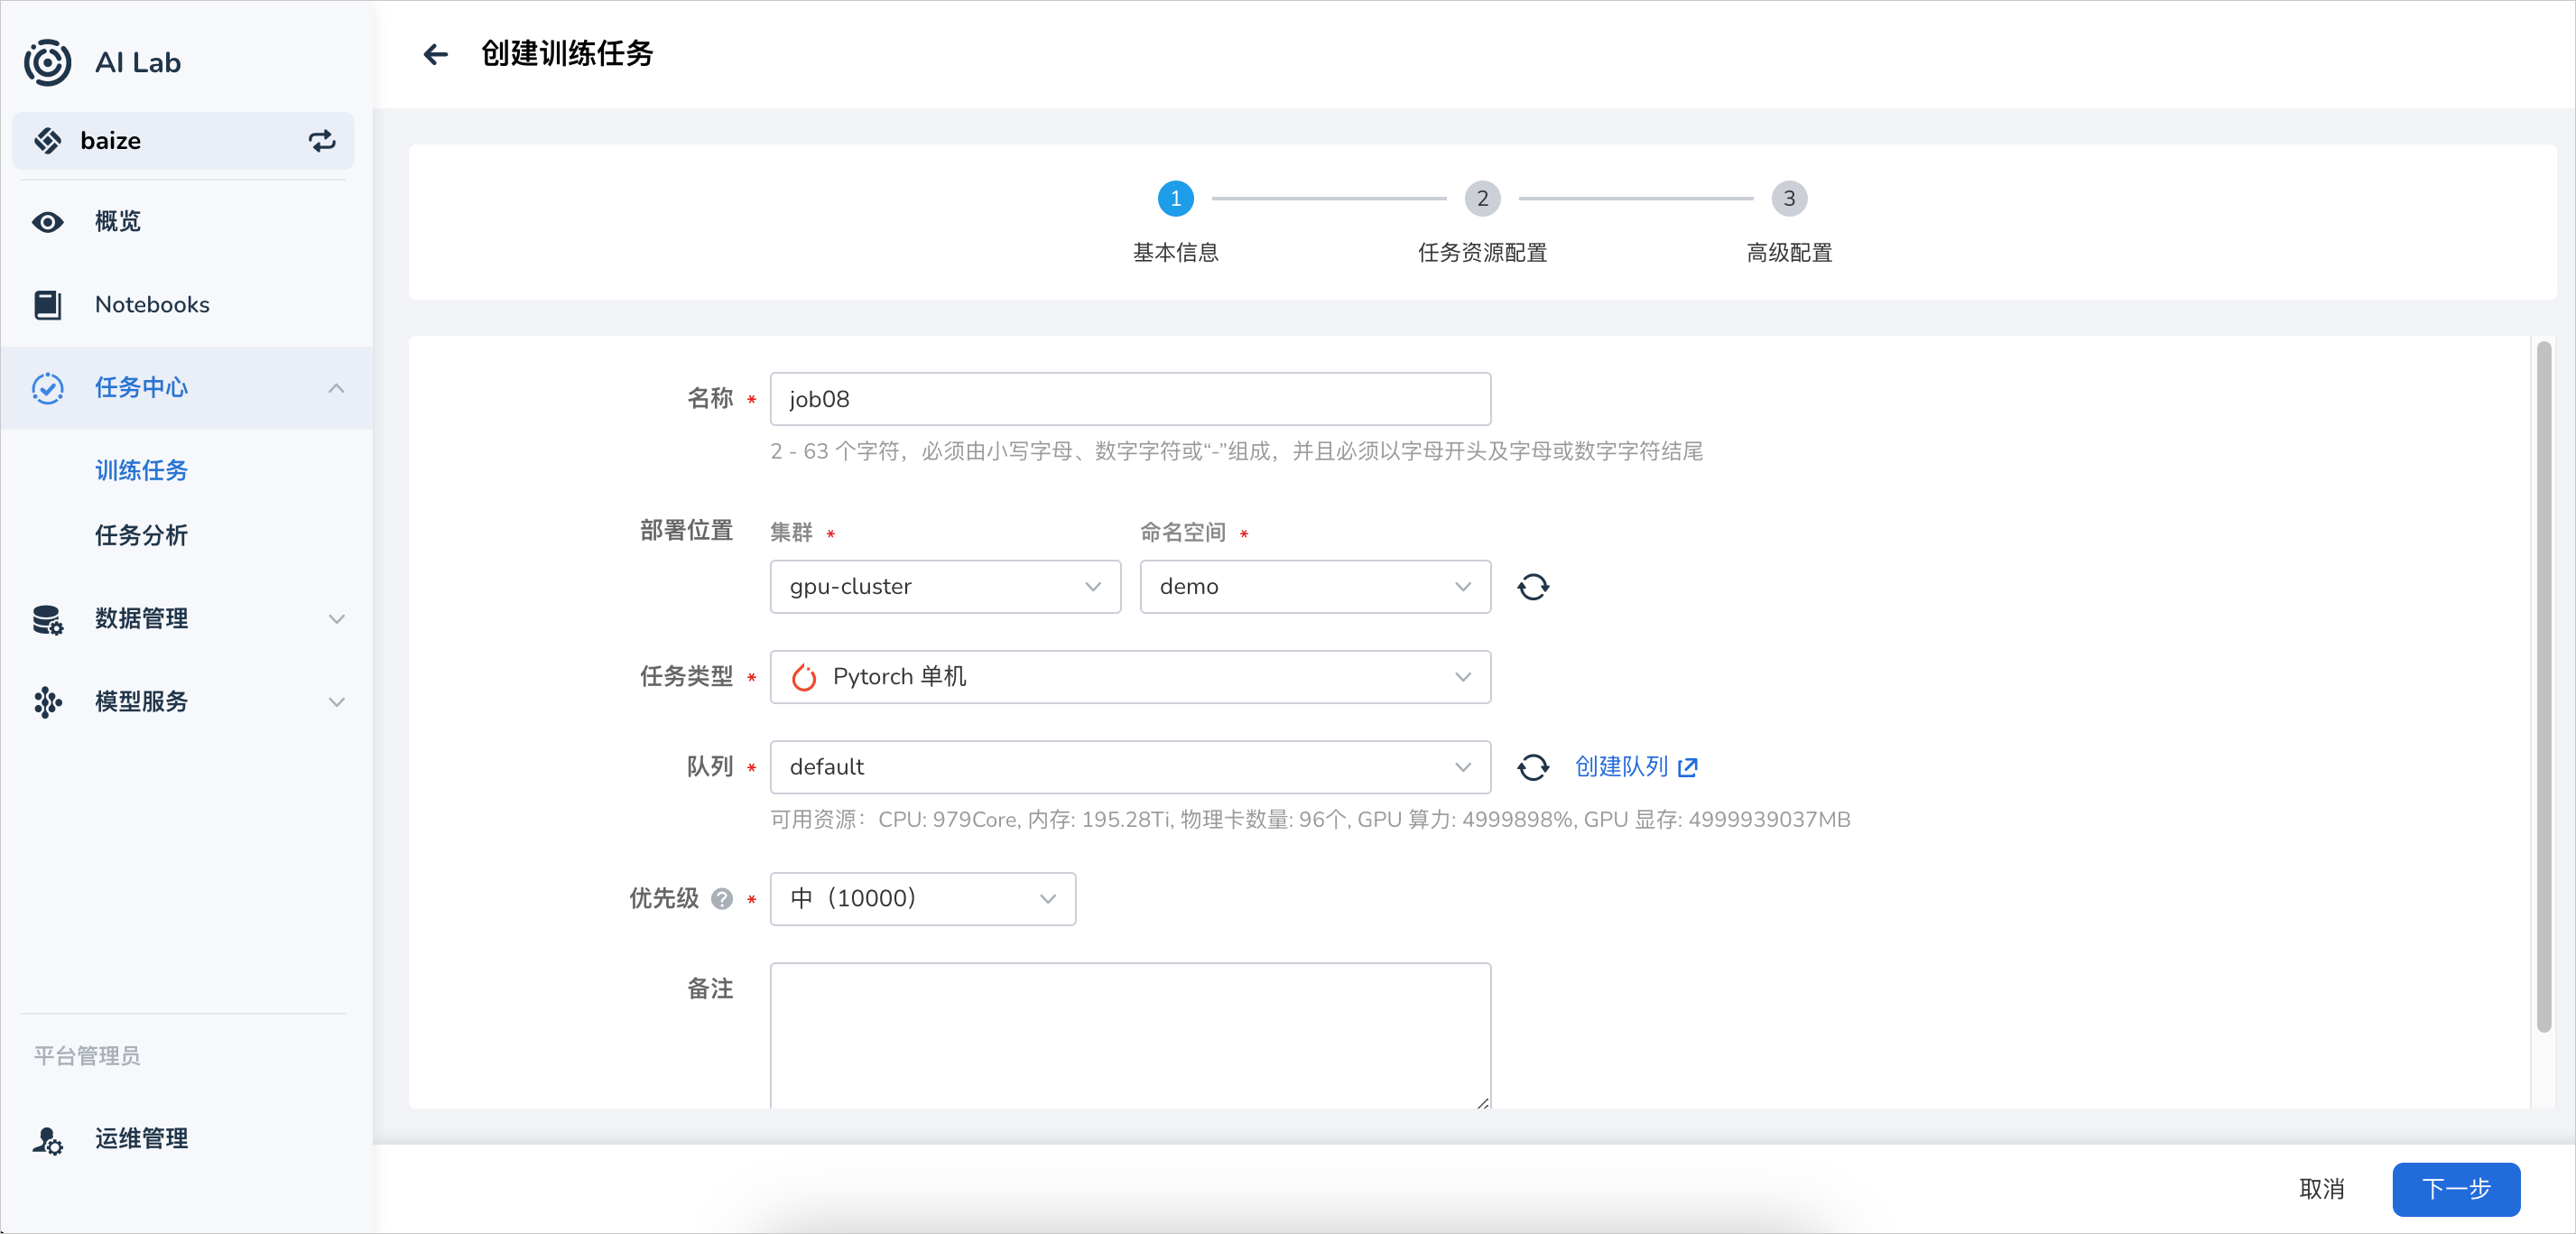
Task: Click the Pytorch flame icon in task type
Action: [x=804, y=678]
